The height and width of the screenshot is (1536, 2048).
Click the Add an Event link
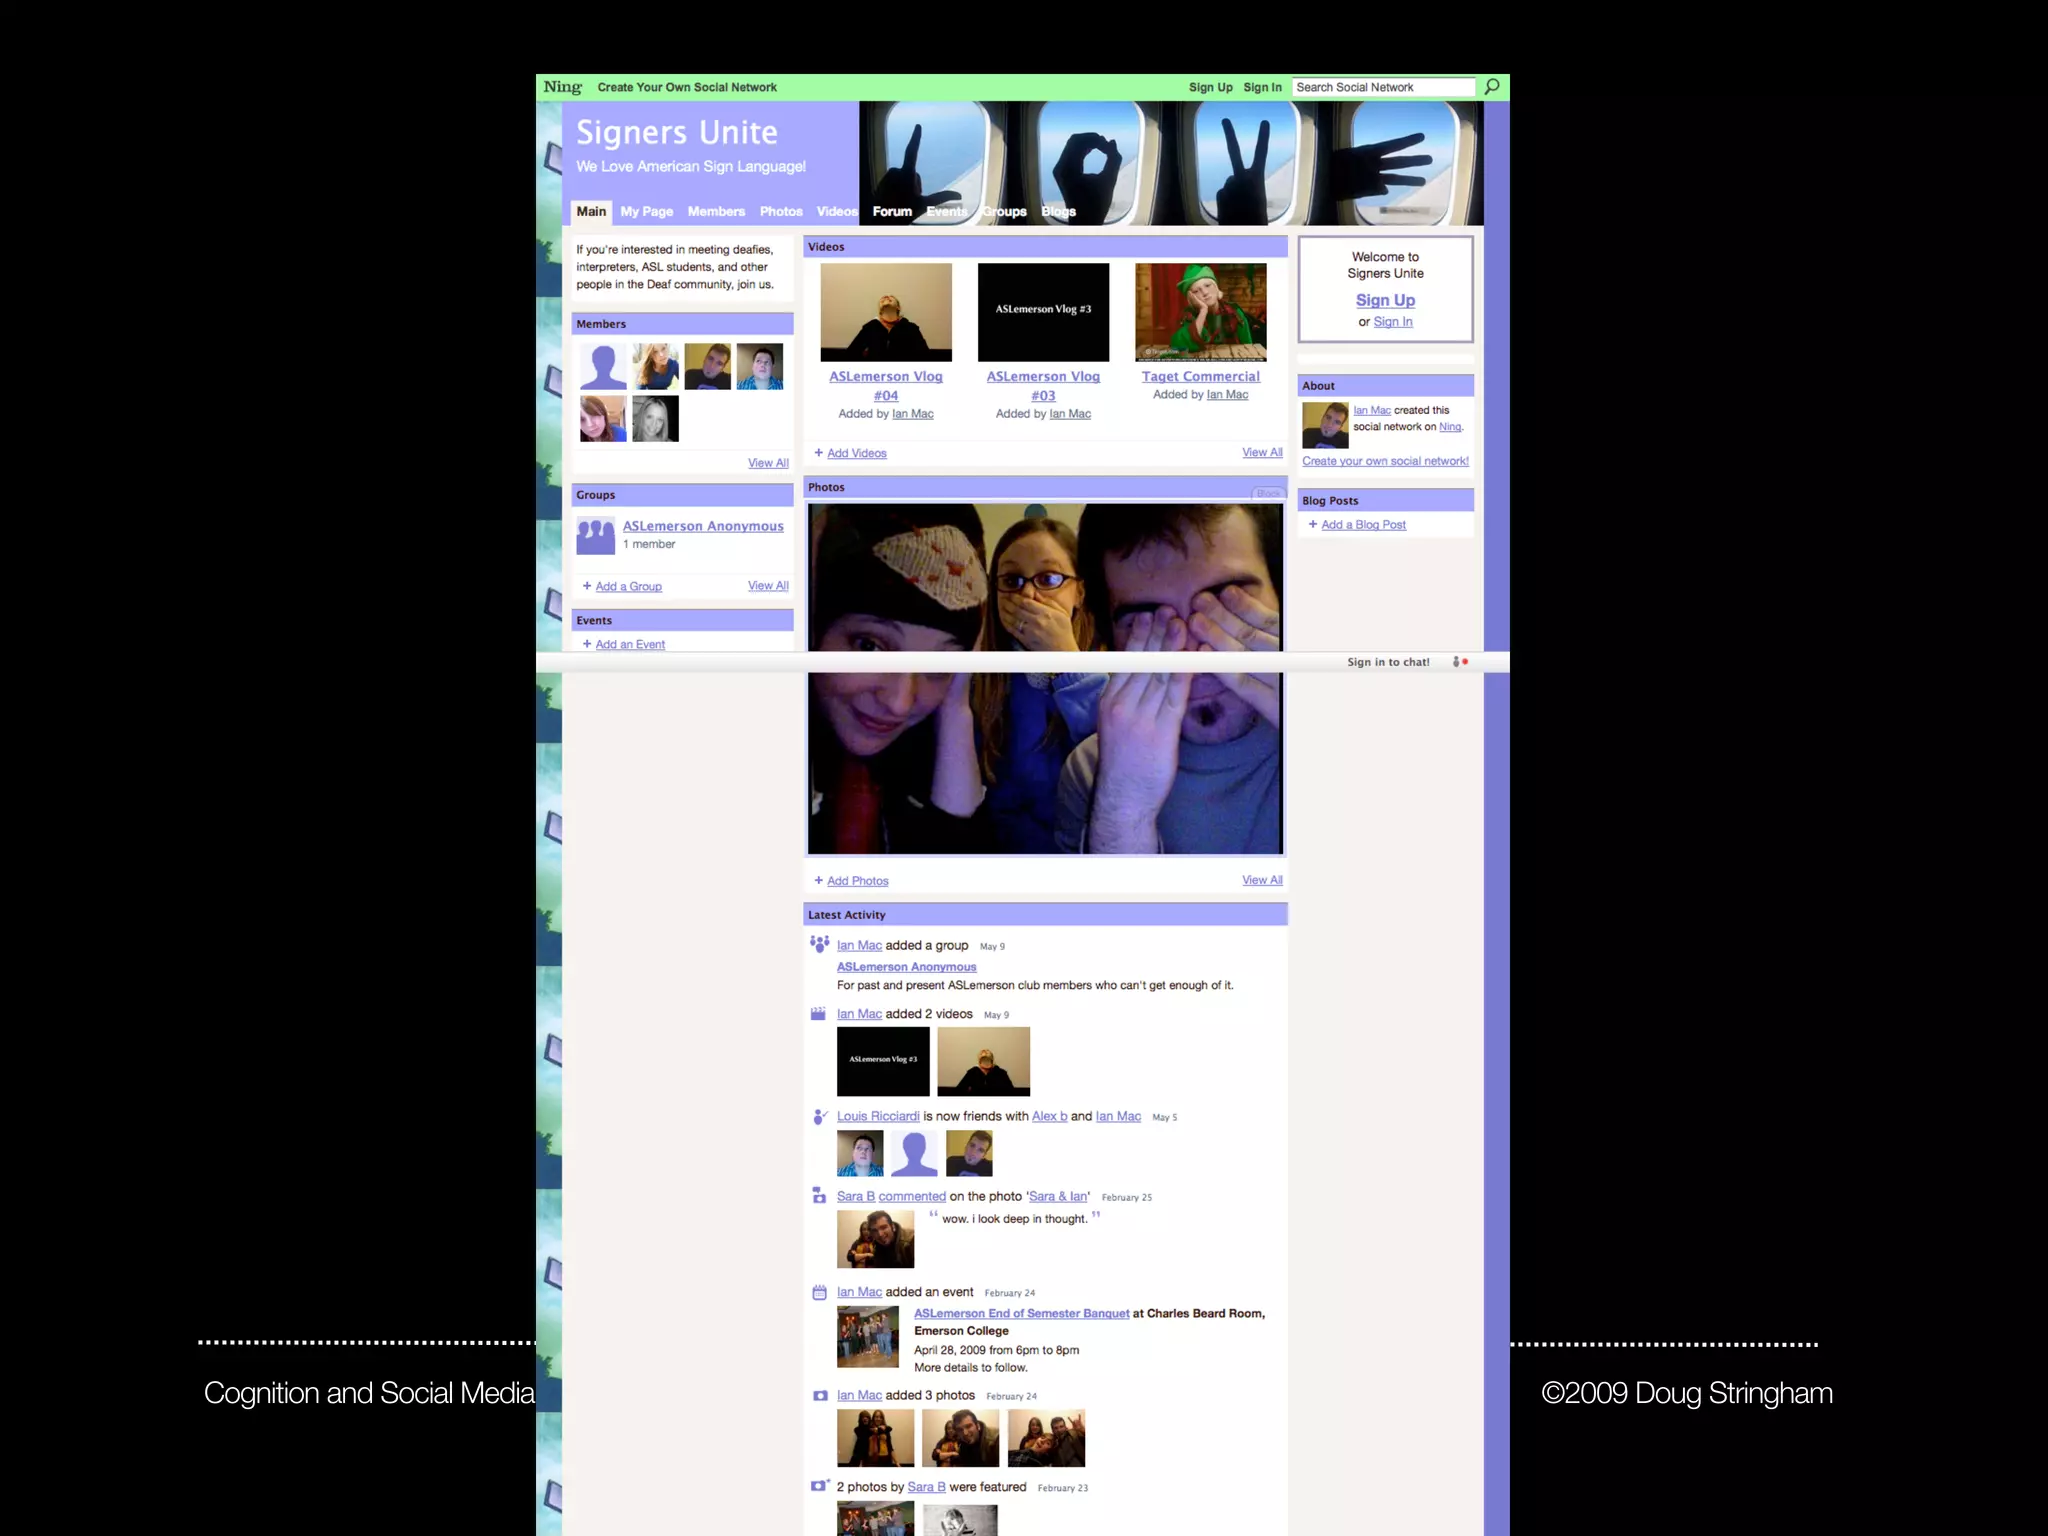(630, 644)
